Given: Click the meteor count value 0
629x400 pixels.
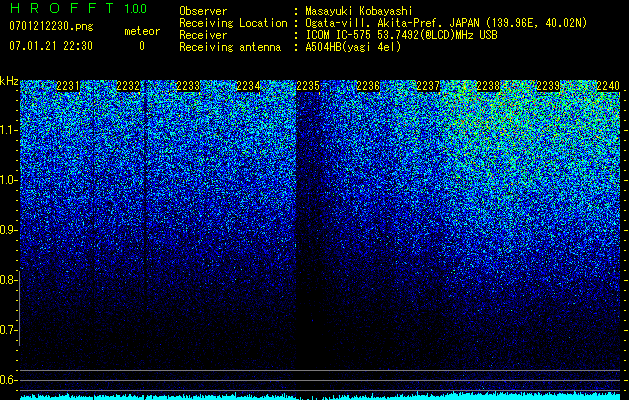Looking at the screenshot, I should click(x=142, y=46).
